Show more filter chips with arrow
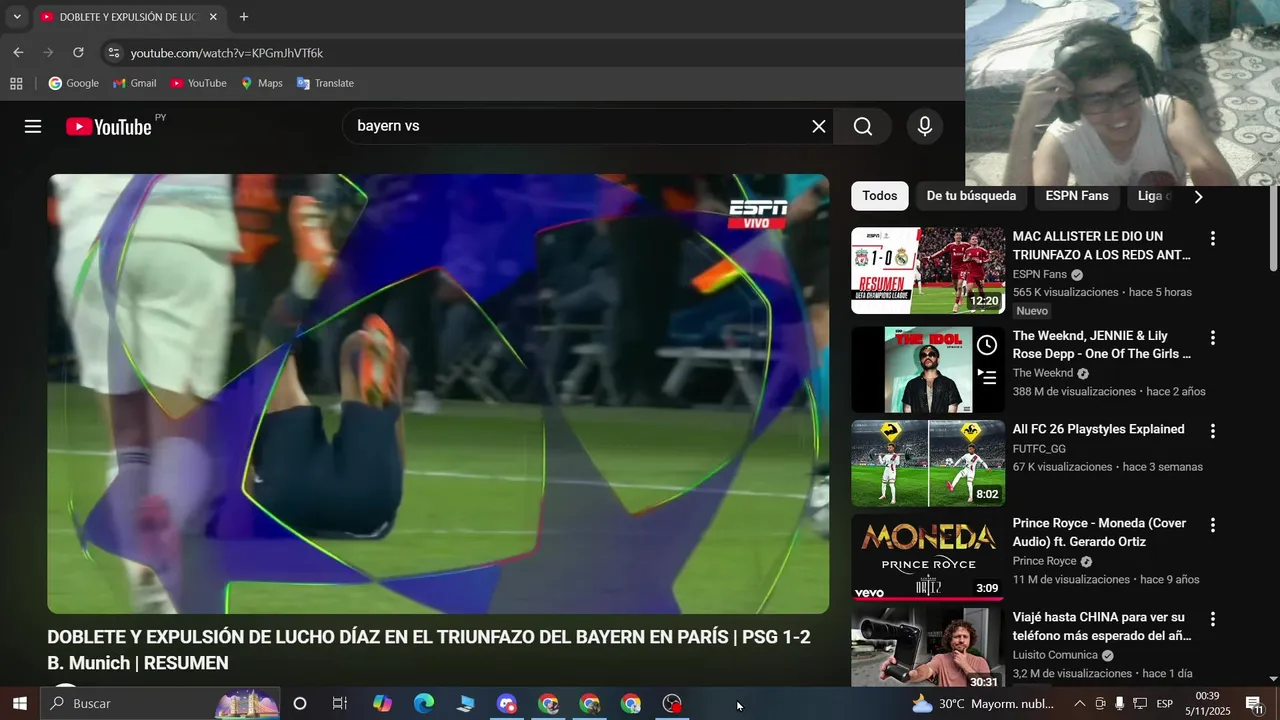Screen dimensions: 1280x720 click(1198, 196)
